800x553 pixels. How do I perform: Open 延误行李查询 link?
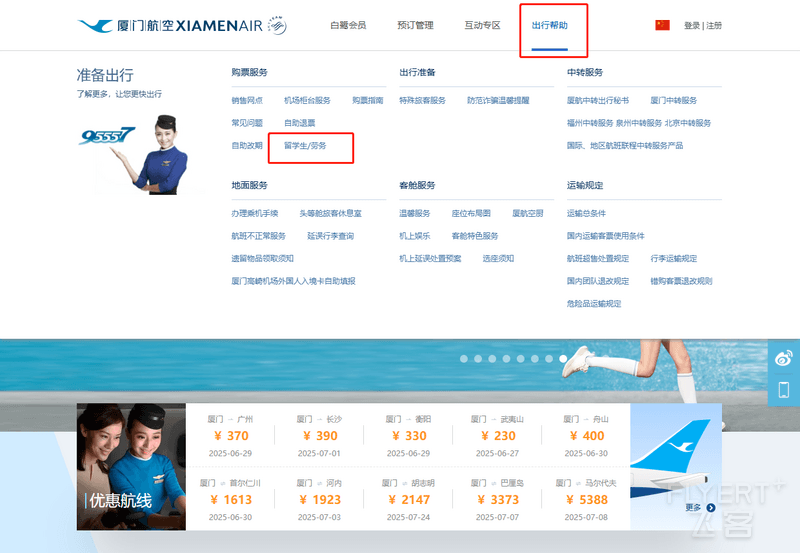[330, 236]
